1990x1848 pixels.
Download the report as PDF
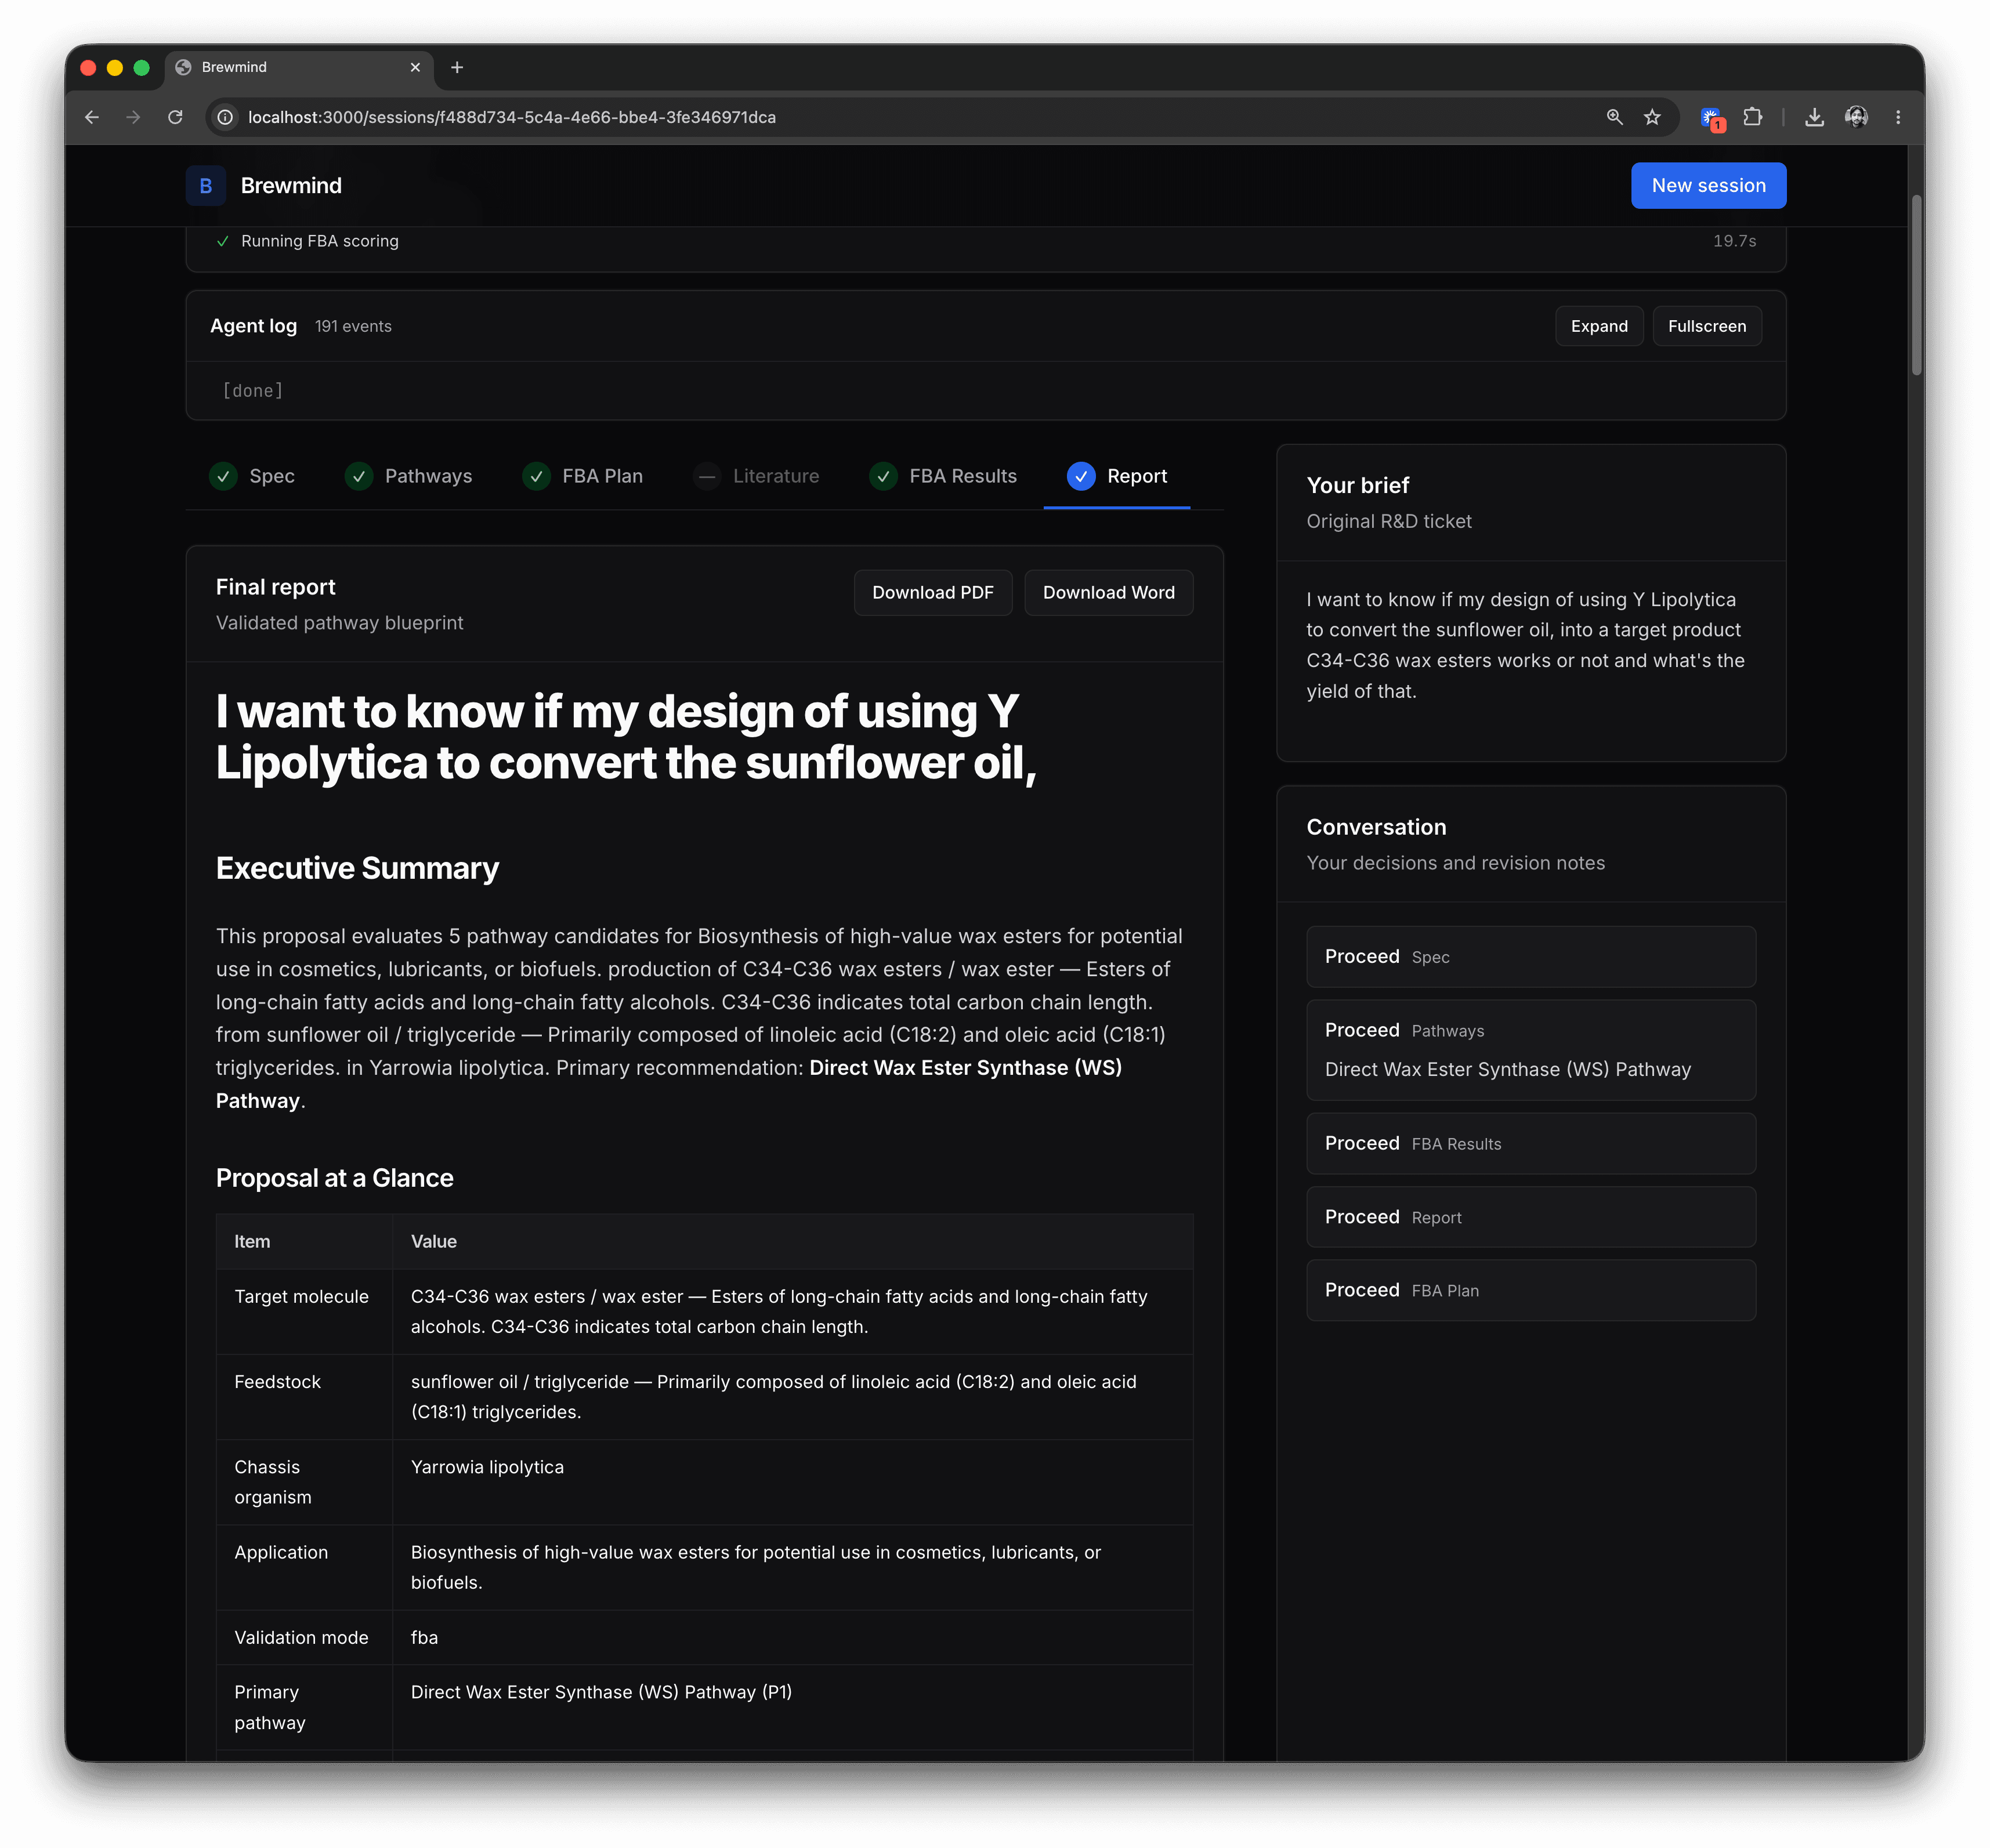click(932, 592)
